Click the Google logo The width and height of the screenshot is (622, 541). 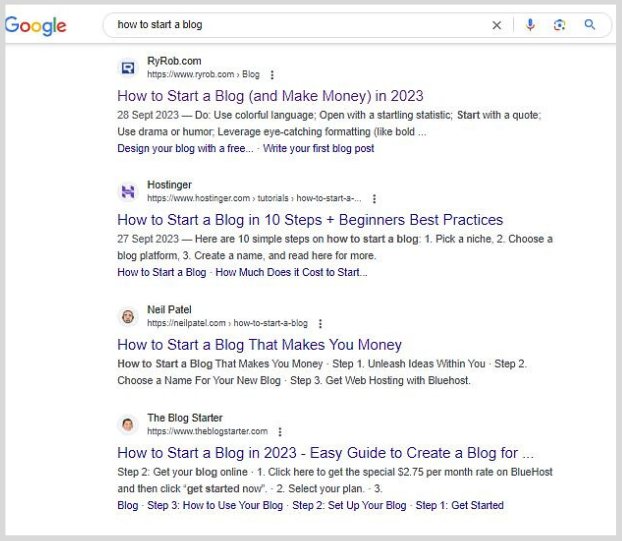click(x=35, y=25)
